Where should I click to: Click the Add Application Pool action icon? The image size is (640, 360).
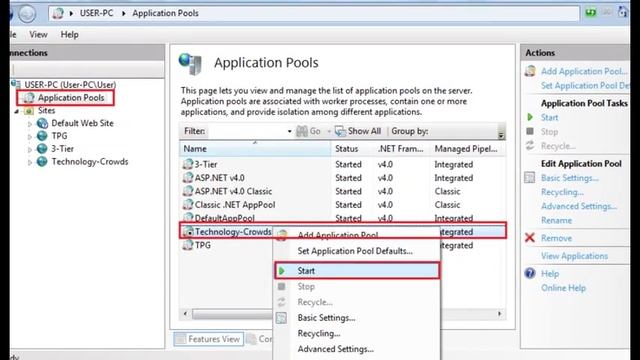tap(530, 71)
